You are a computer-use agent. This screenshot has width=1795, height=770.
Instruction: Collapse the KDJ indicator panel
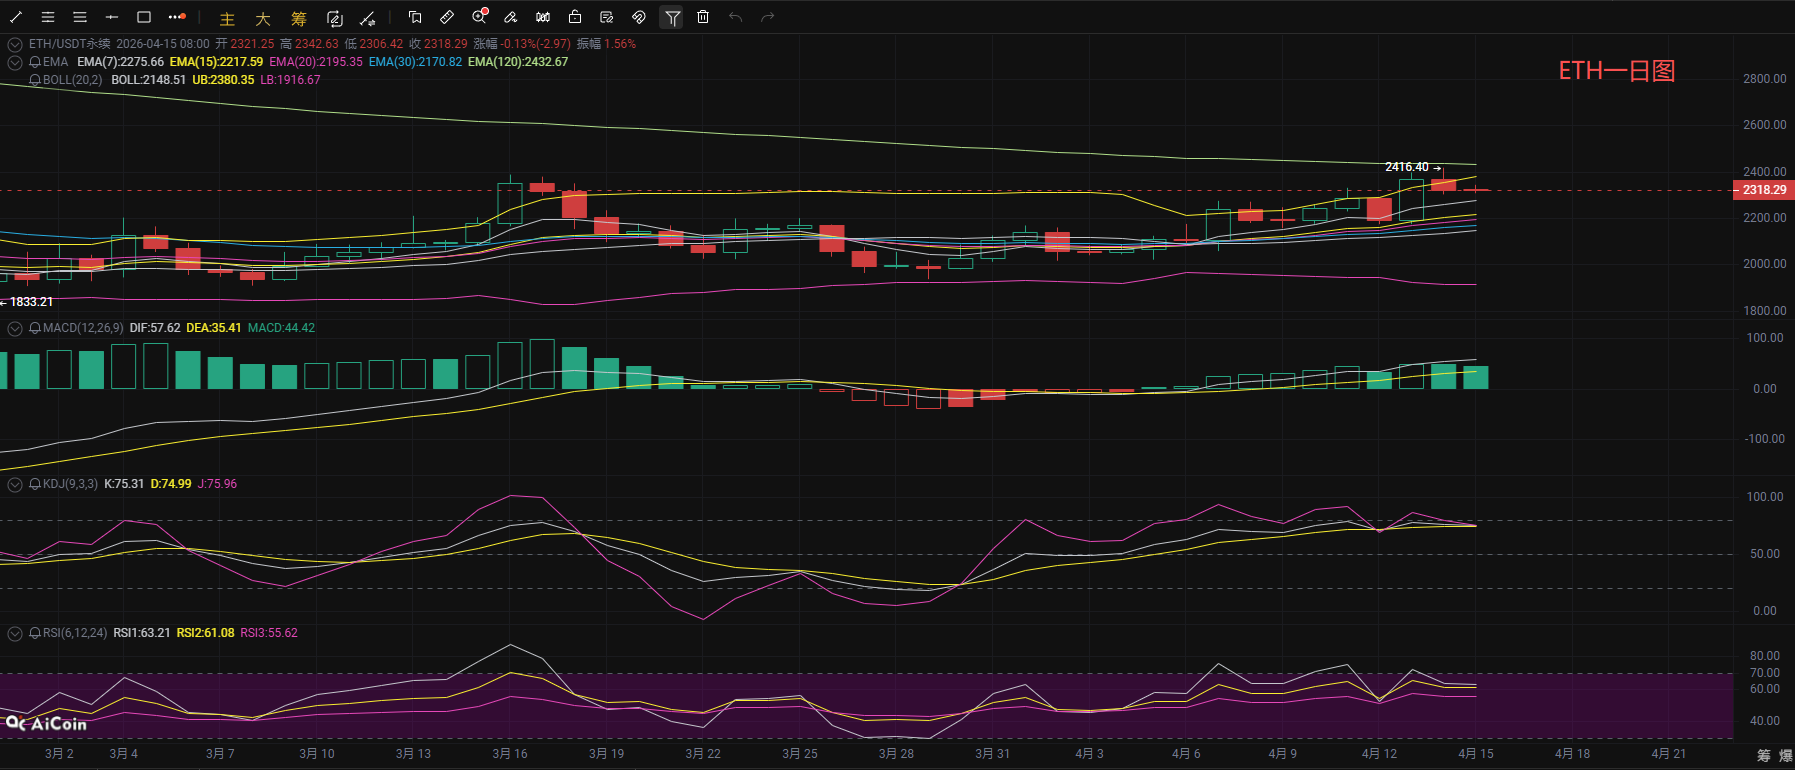pos(15,484)
